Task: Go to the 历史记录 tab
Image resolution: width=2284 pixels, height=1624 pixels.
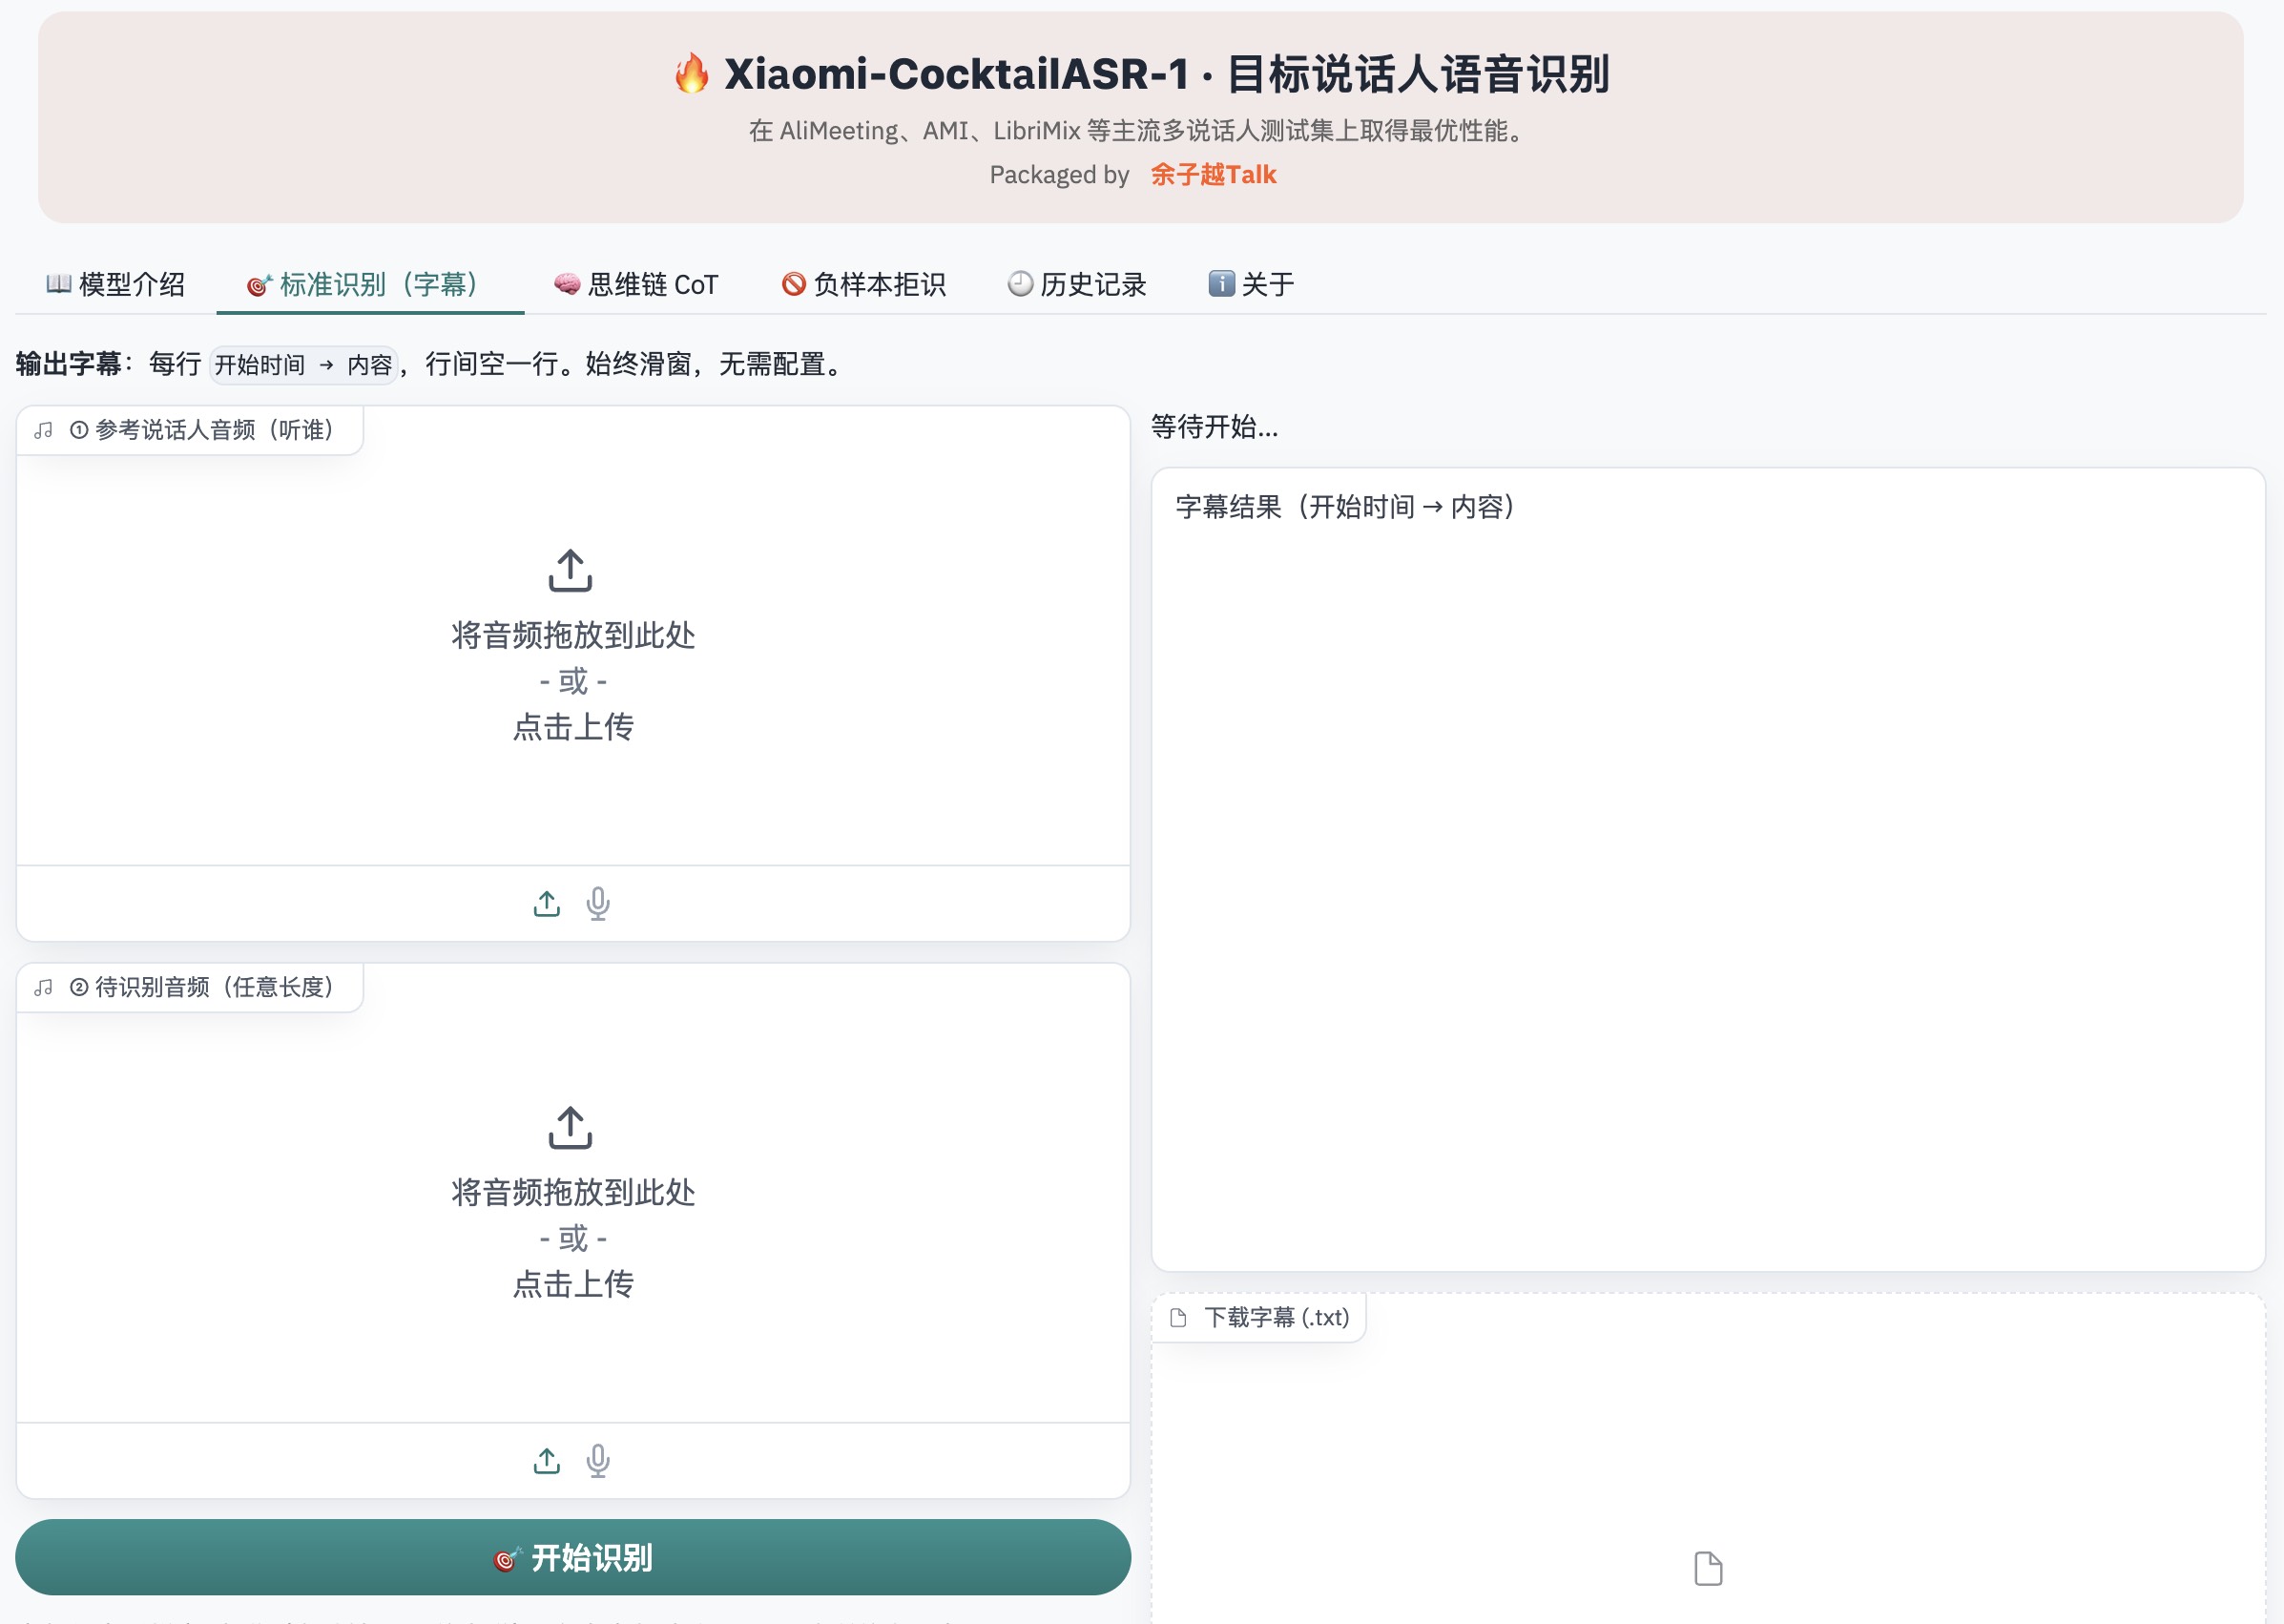Action: (1077, 284)
